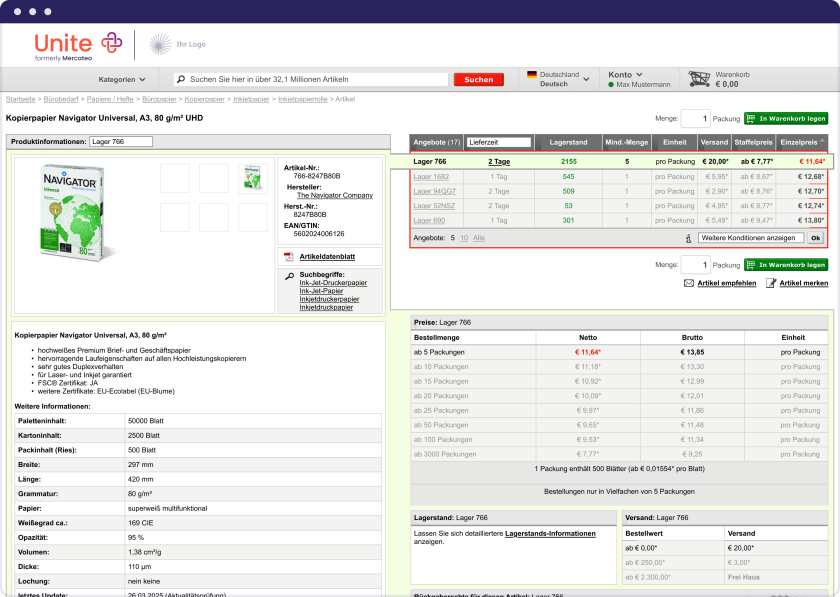Click the In Warenkorb legen button below the offers table
The width and height of the screenshot is (840, 597).
786,265
